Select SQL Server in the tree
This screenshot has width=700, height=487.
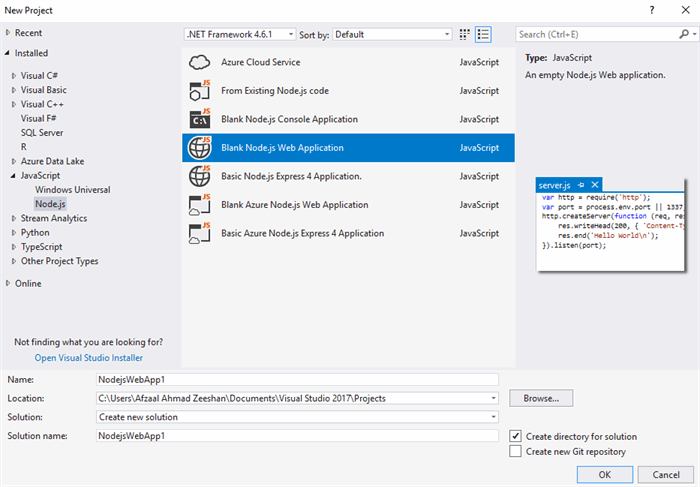tap(42, 133)
